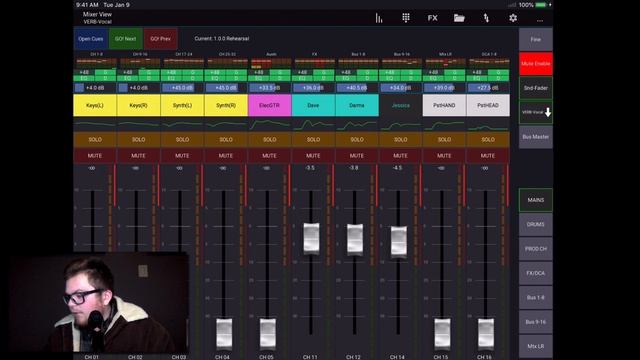Solo the Keys(L) channel
This screenshot has height=360, width=640.
pos(95,140)
